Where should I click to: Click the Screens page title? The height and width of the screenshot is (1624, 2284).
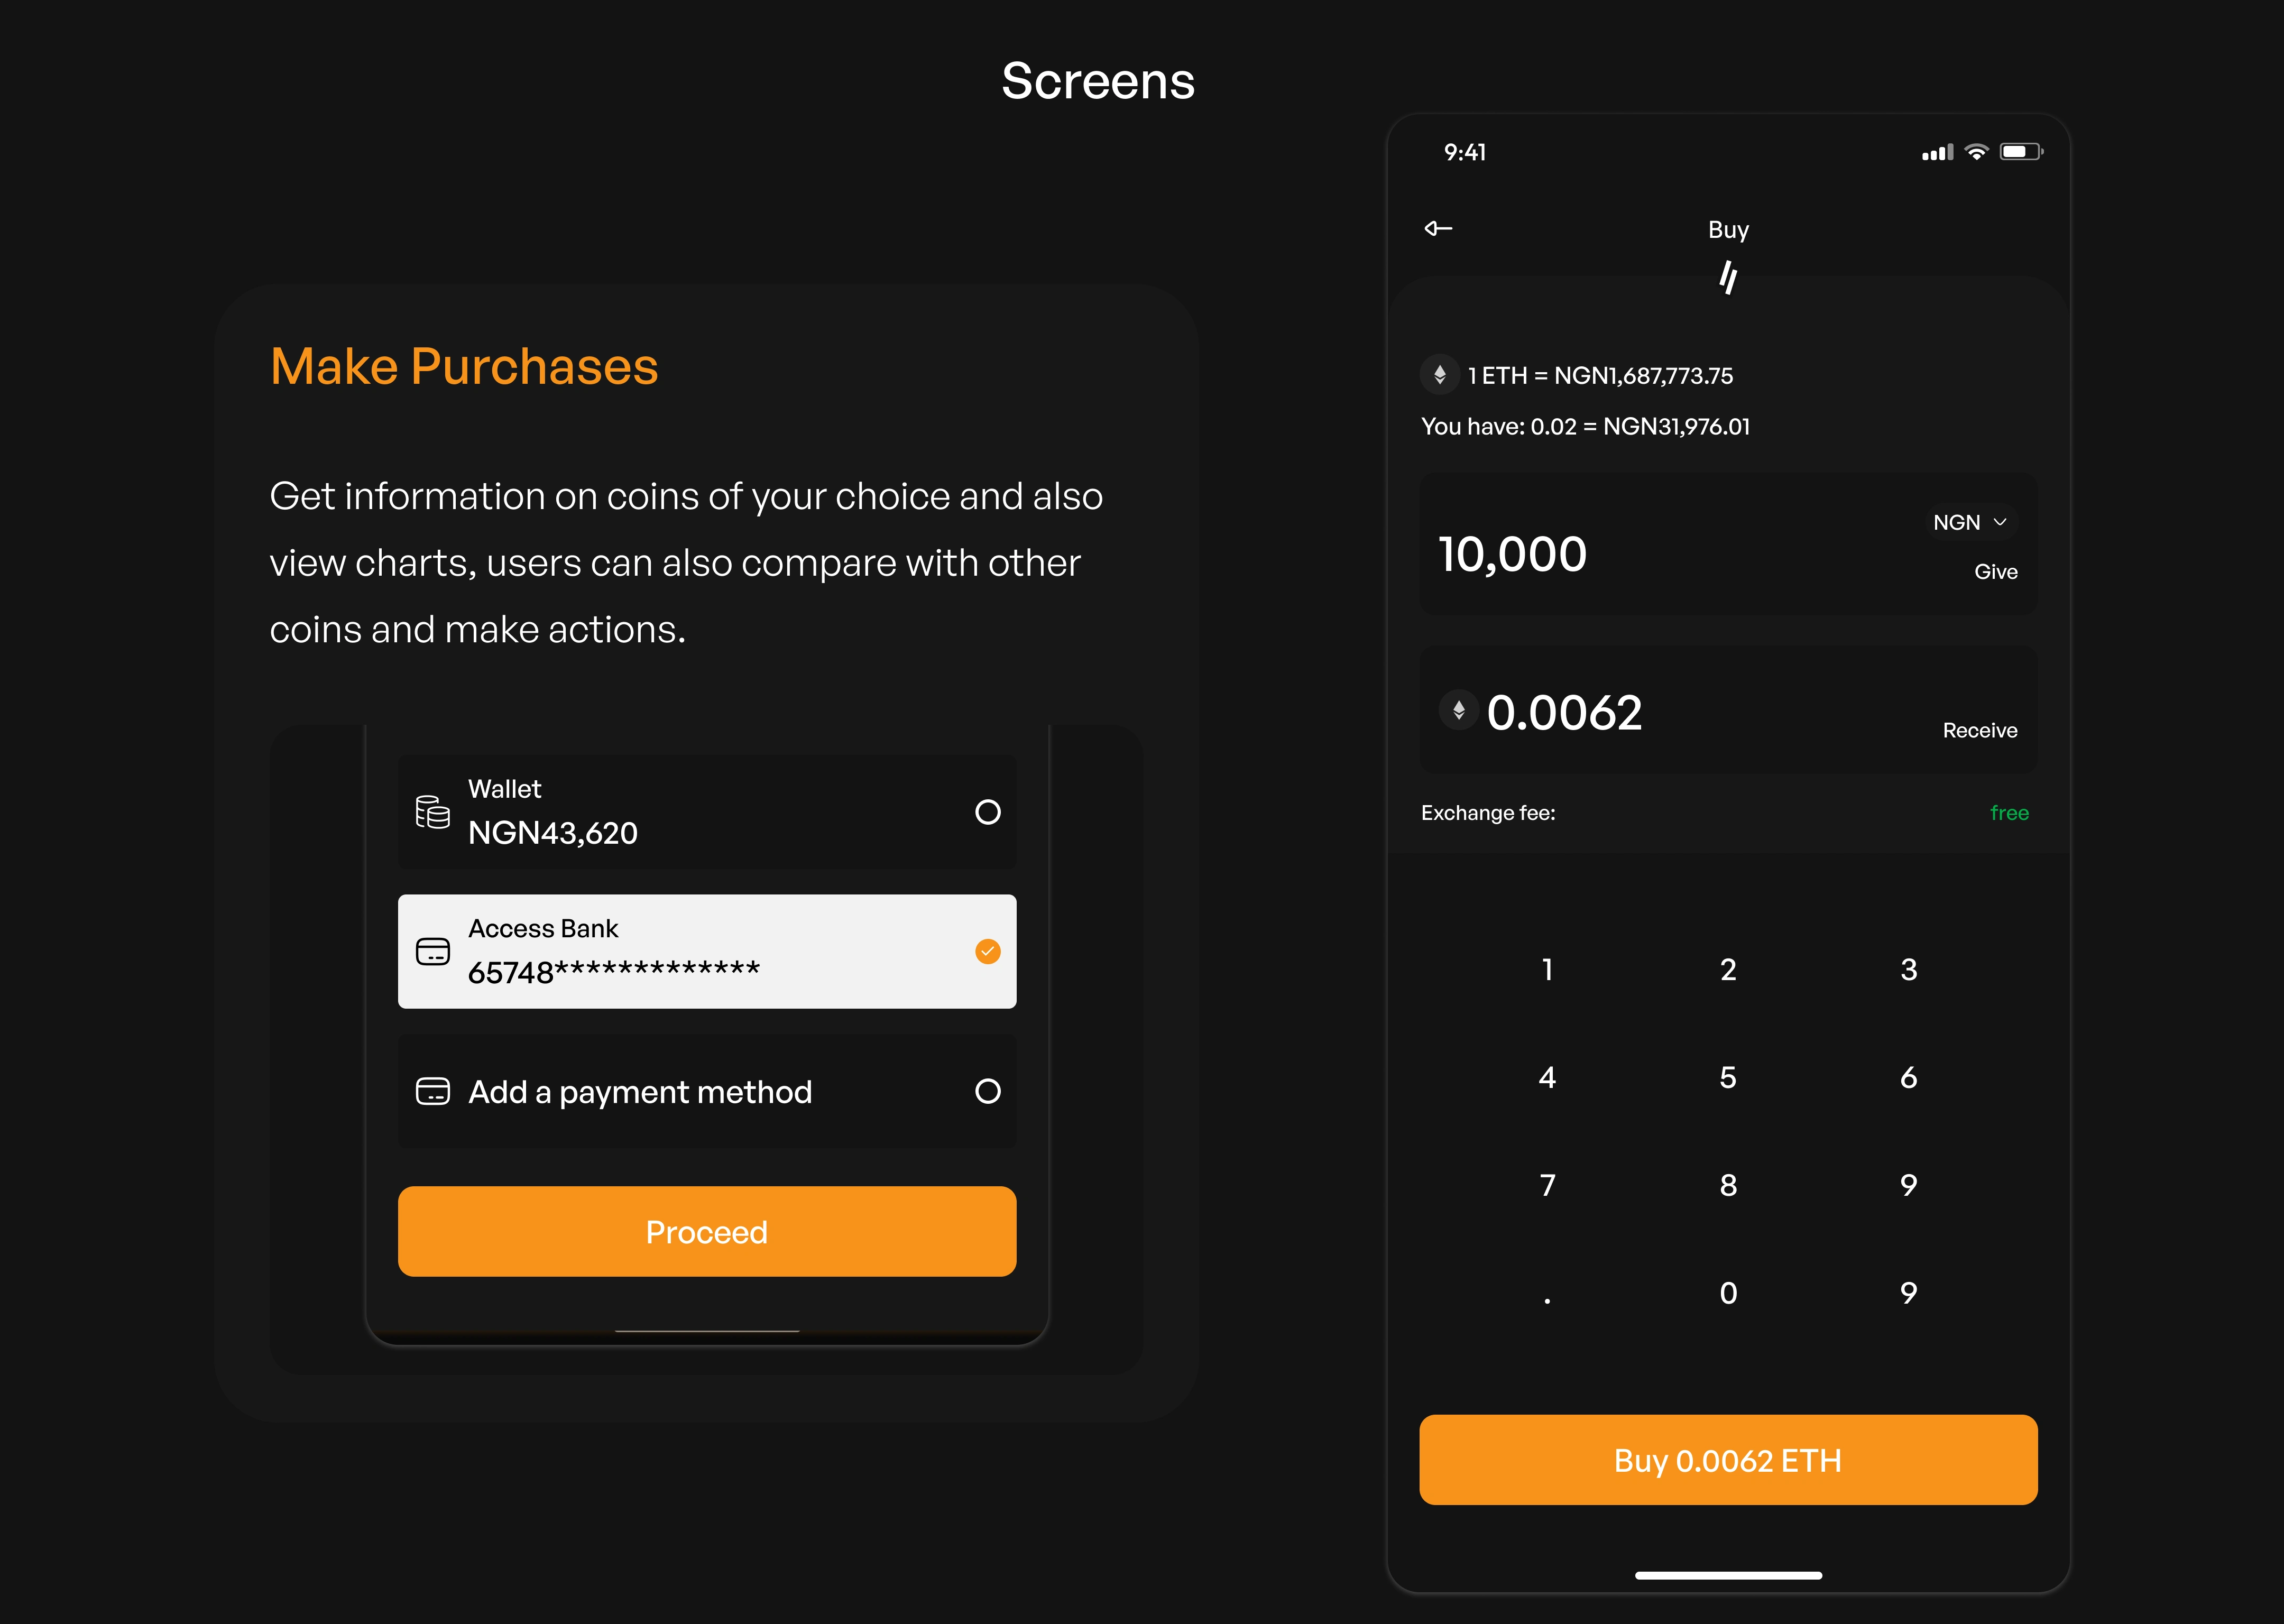click(1098, 81)
